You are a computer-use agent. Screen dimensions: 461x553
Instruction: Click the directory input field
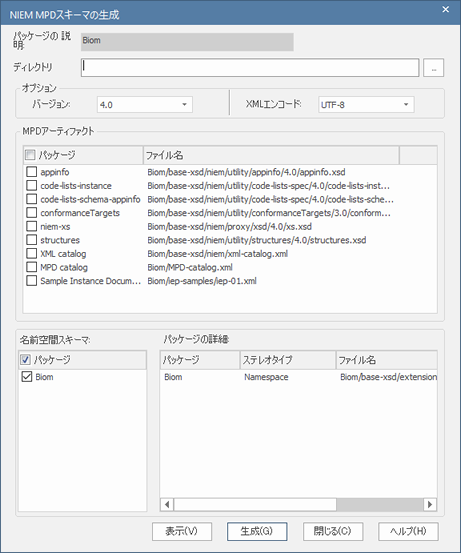coord(250,68)
